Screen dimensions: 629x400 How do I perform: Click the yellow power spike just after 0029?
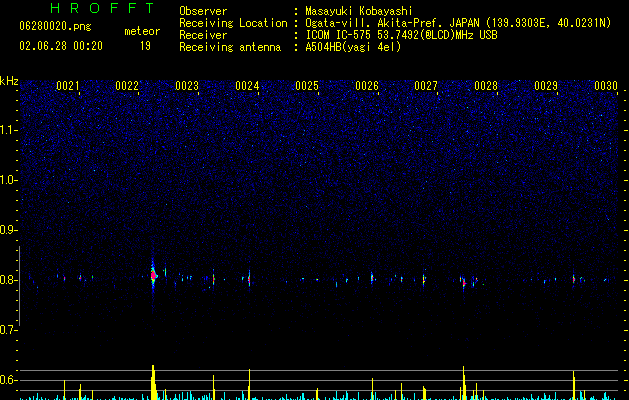[574, 385]
